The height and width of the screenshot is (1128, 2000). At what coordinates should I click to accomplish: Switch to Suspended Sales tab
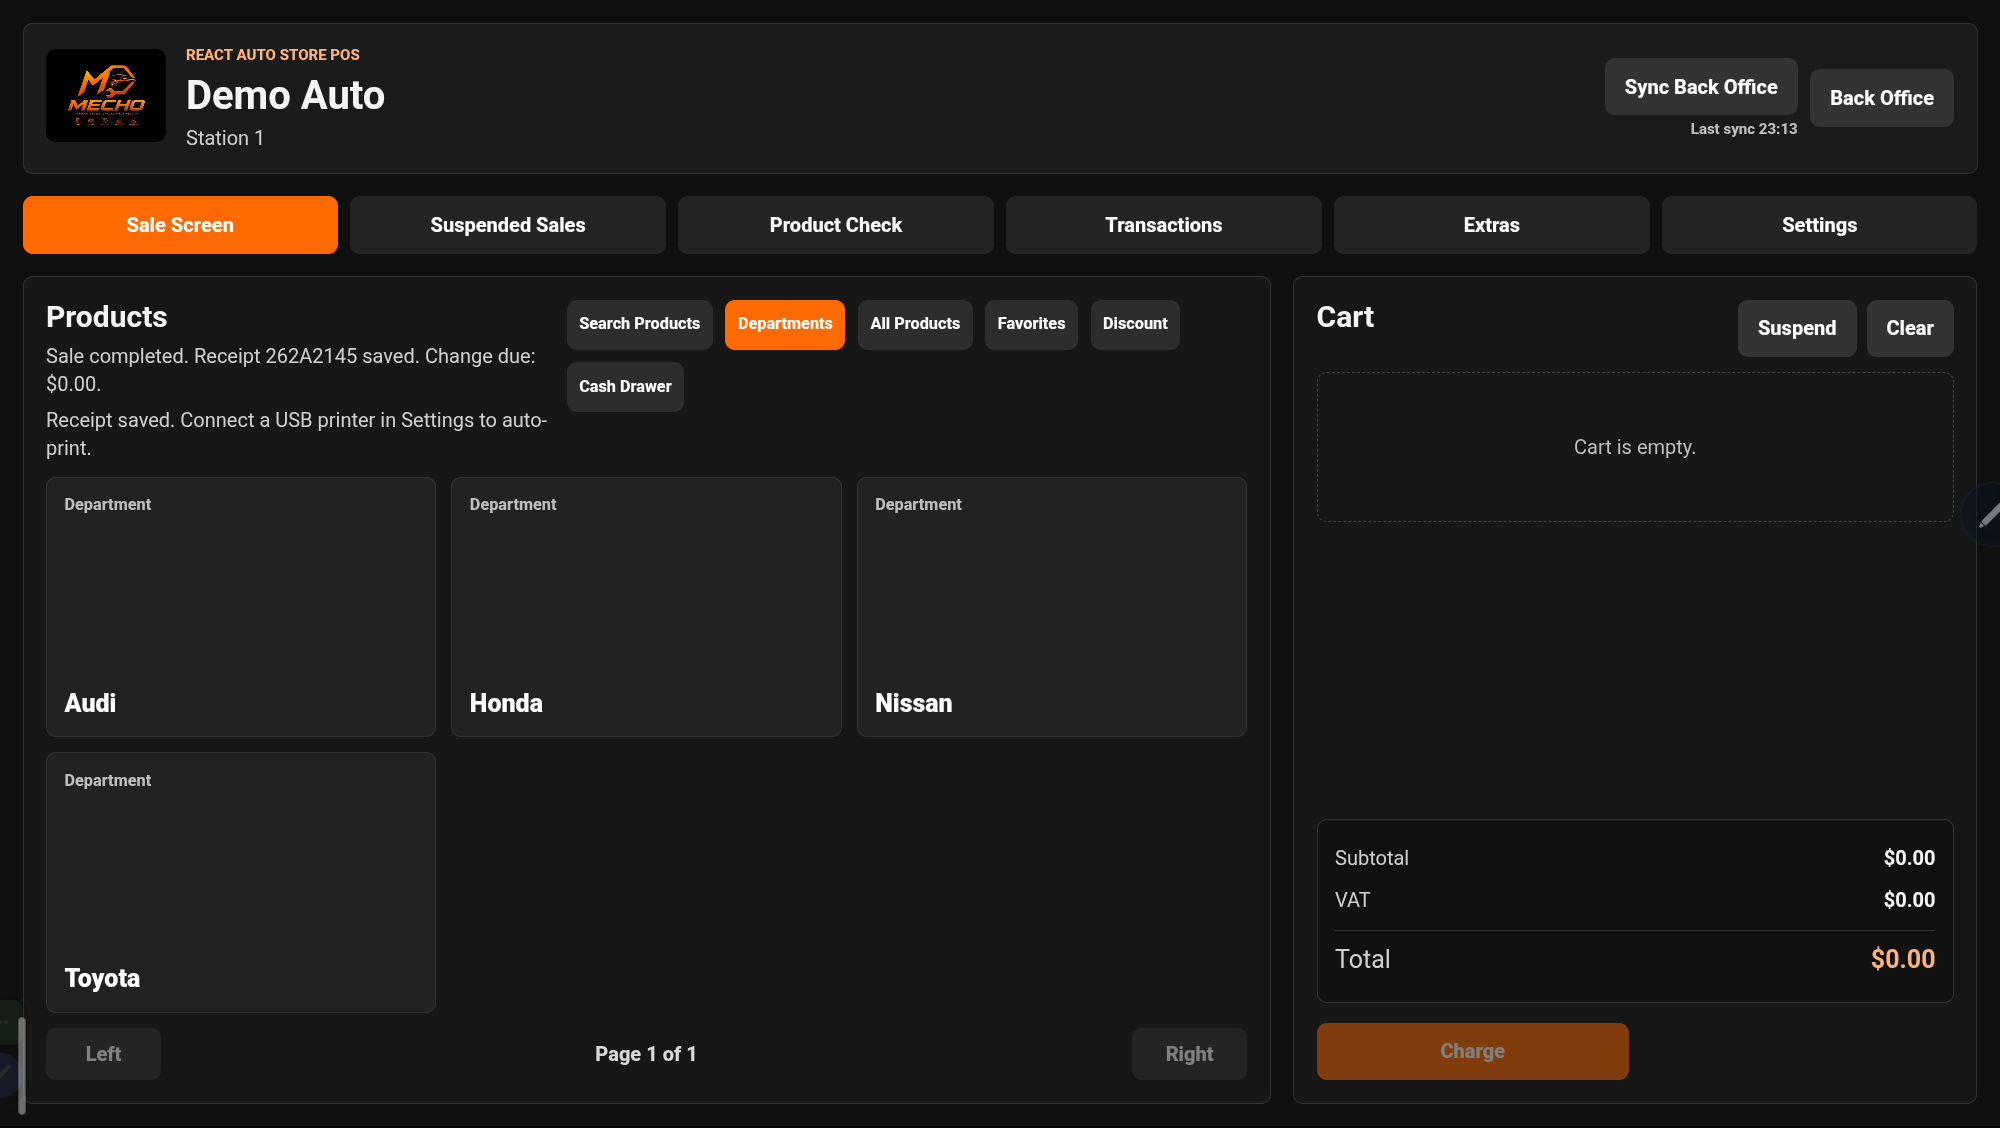pyautogui.click(x=508, y=225)
